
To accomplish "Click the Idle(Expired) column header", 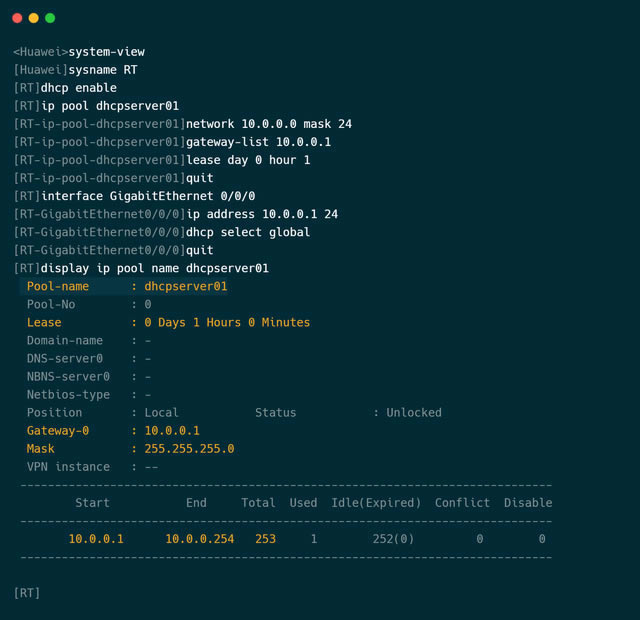I will [374, 503].
